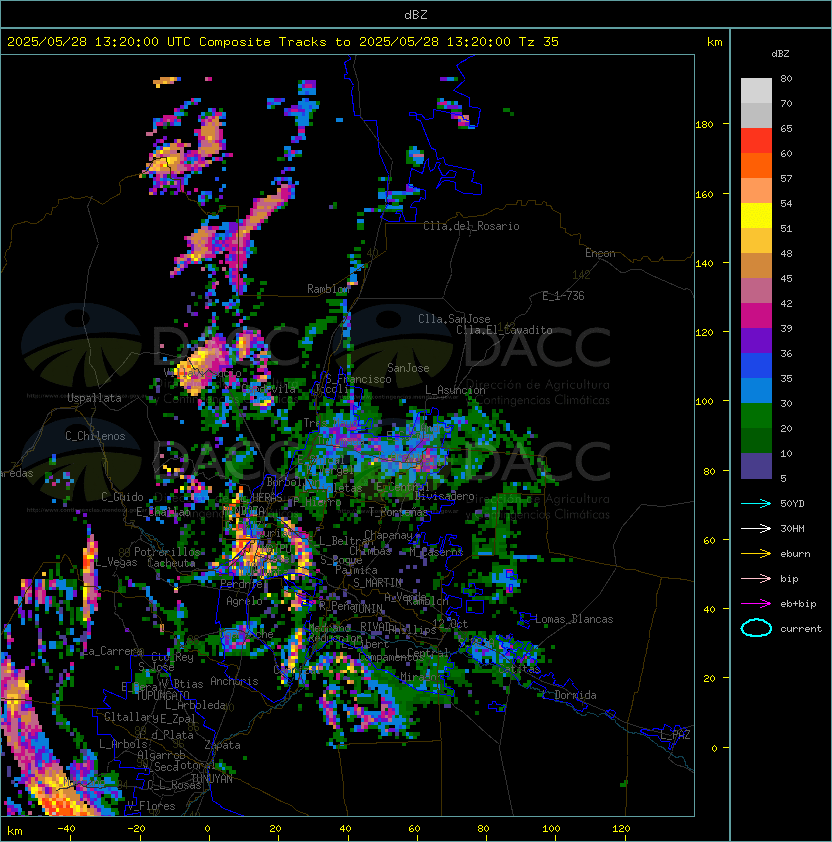Click the 'Clla.El_Cavadito' map label
Screen dimensions: 832x842
(504, 330)
